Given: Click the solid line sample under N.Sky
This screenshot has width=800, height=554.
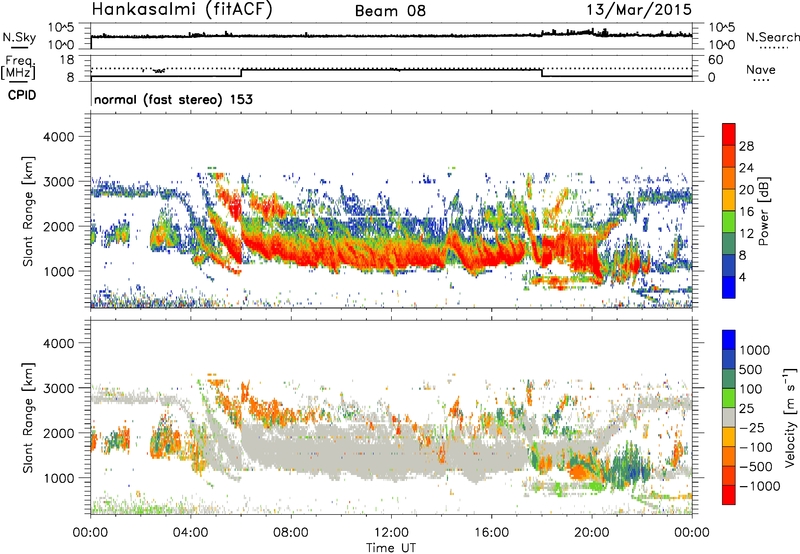Looking at the screenshot, I should click(19, 47).
